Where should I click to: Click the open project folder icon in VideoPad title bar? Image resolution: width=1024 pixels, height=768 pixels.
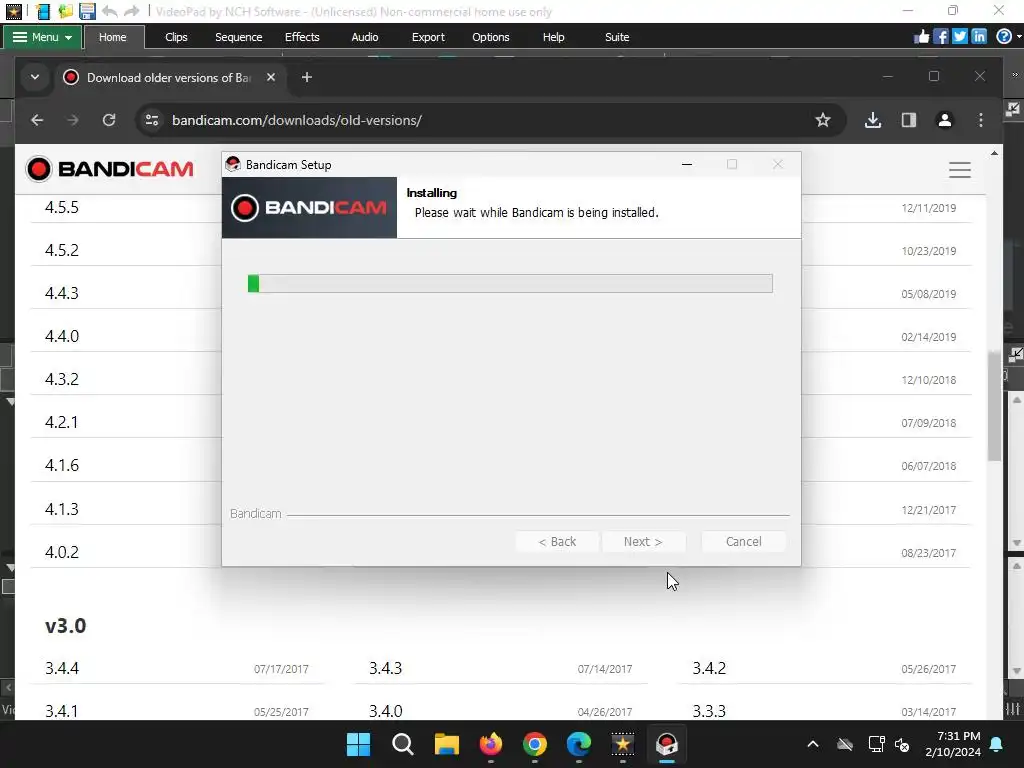pyautogui.click(x=65, y=11)
